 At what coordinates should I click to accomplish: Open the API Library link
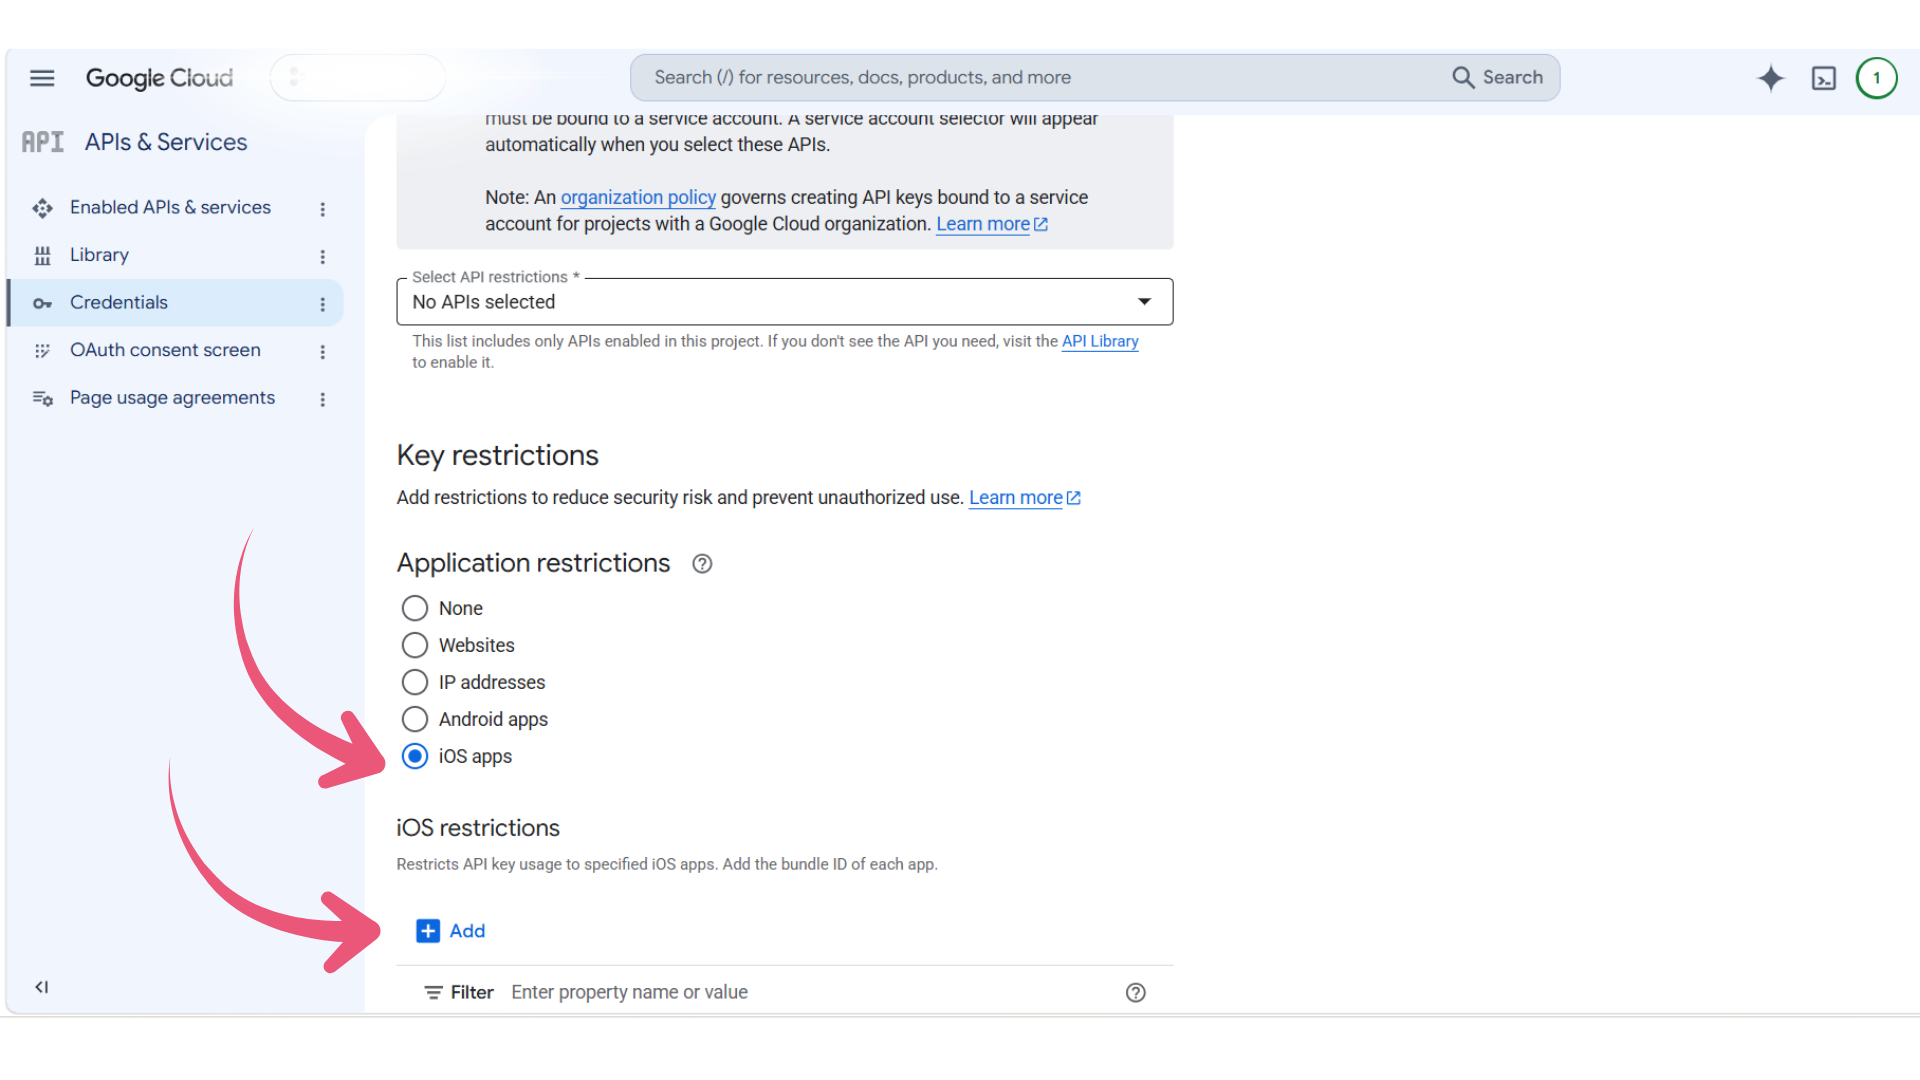click(x=1100, y=341)
